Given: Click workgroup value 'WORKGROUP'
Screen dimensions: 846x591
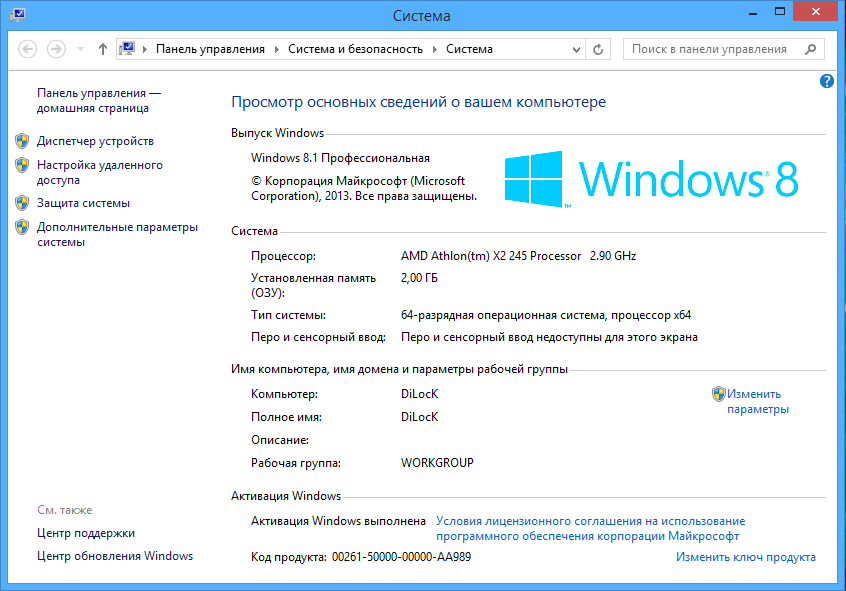Looking at the screenshot, I should click(437, 463).
